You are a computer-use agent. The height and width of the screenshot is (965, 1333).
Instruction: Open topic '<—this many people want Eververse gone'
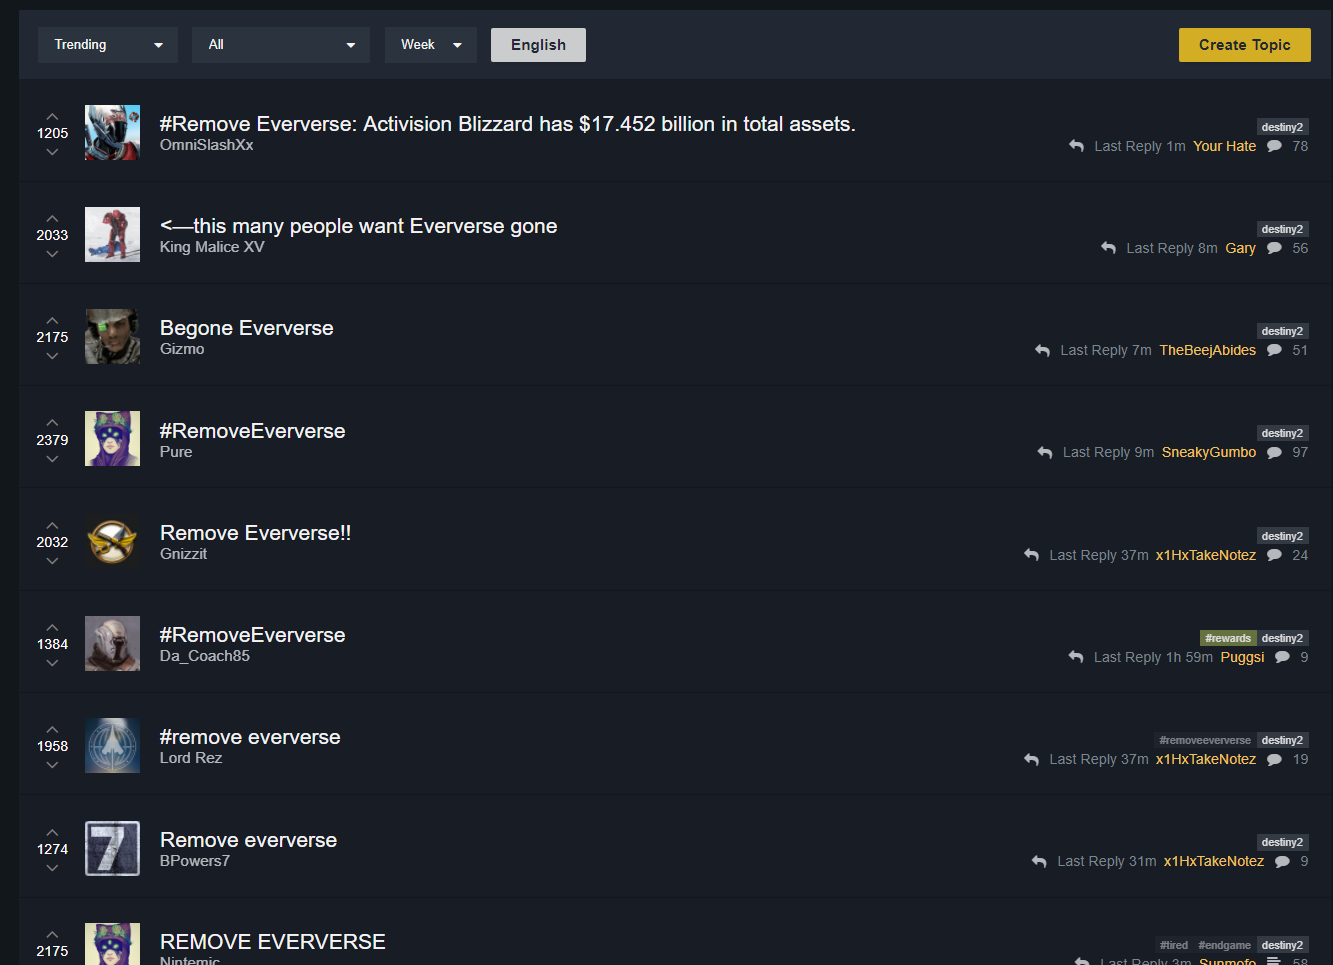click(359, 226)
